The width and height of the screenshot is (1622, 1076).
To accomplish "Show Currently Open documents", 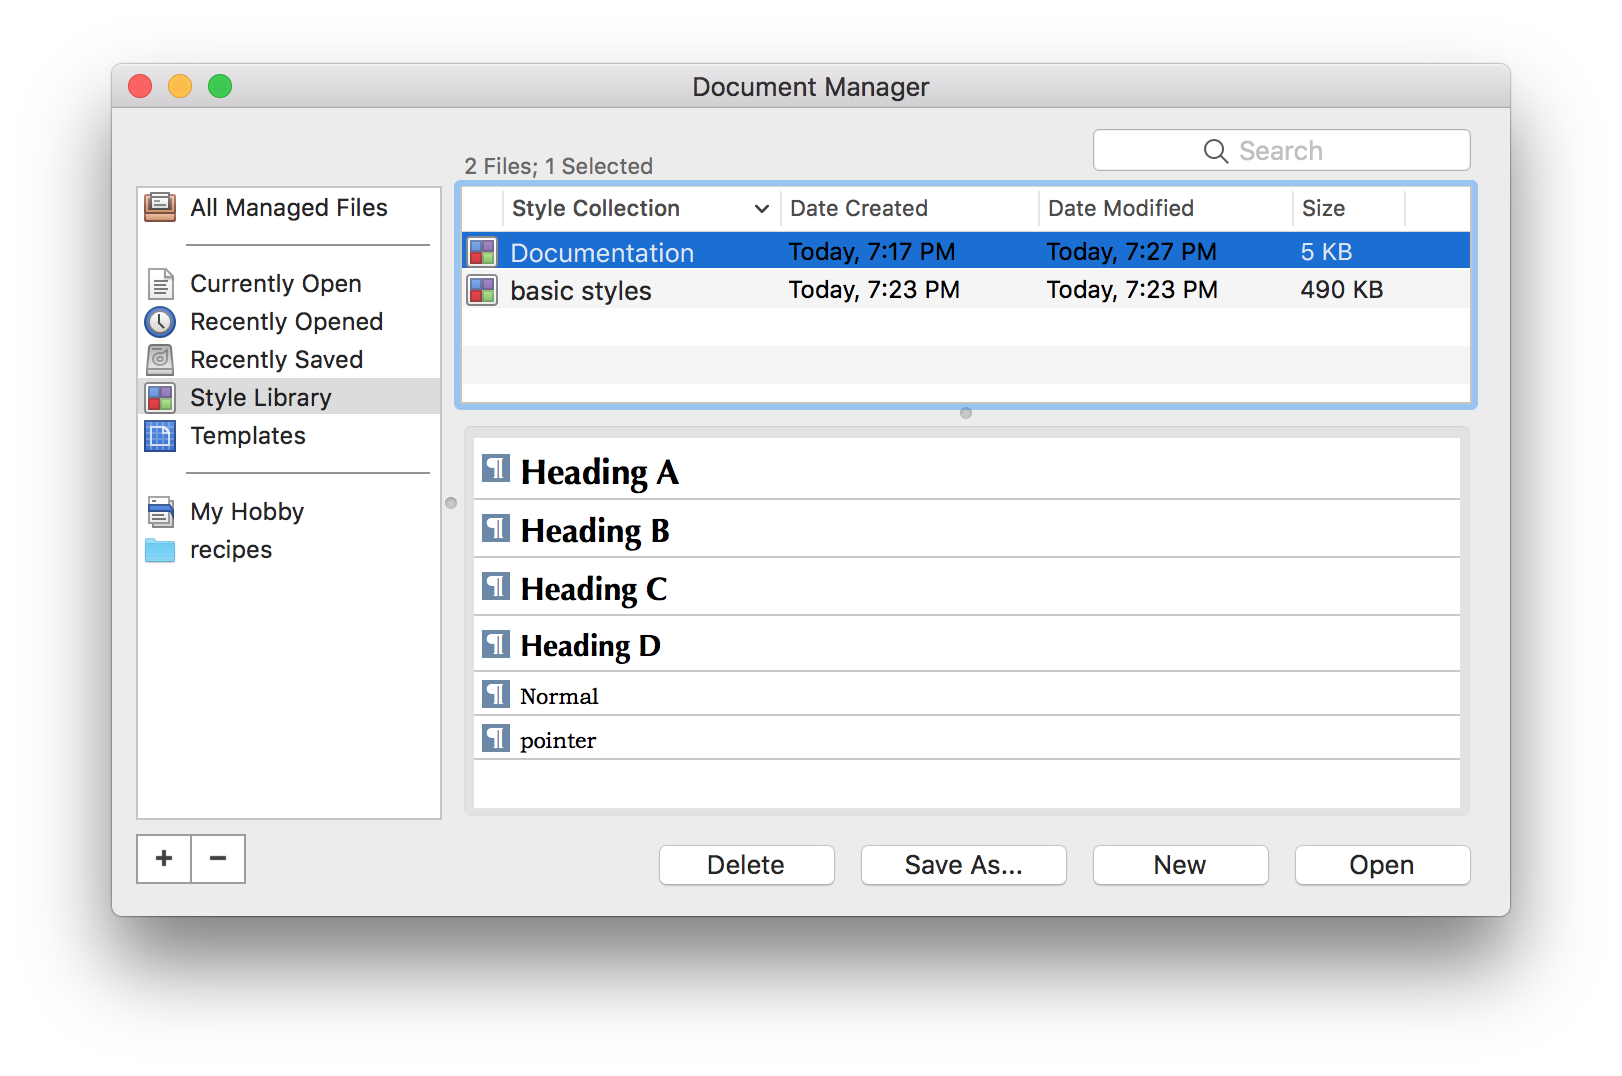I will point(289,284).
